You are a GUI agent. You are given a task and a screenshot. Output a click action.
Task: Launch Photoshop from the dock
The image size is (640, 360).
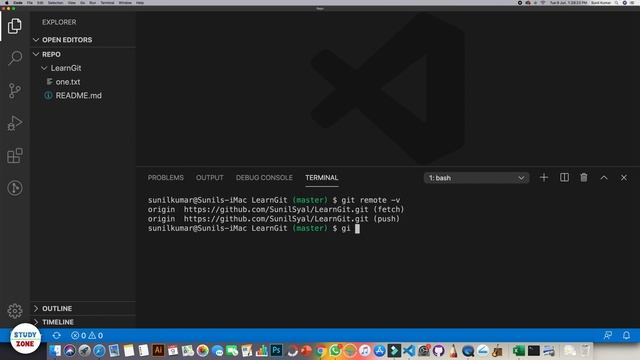coord(276,350)
